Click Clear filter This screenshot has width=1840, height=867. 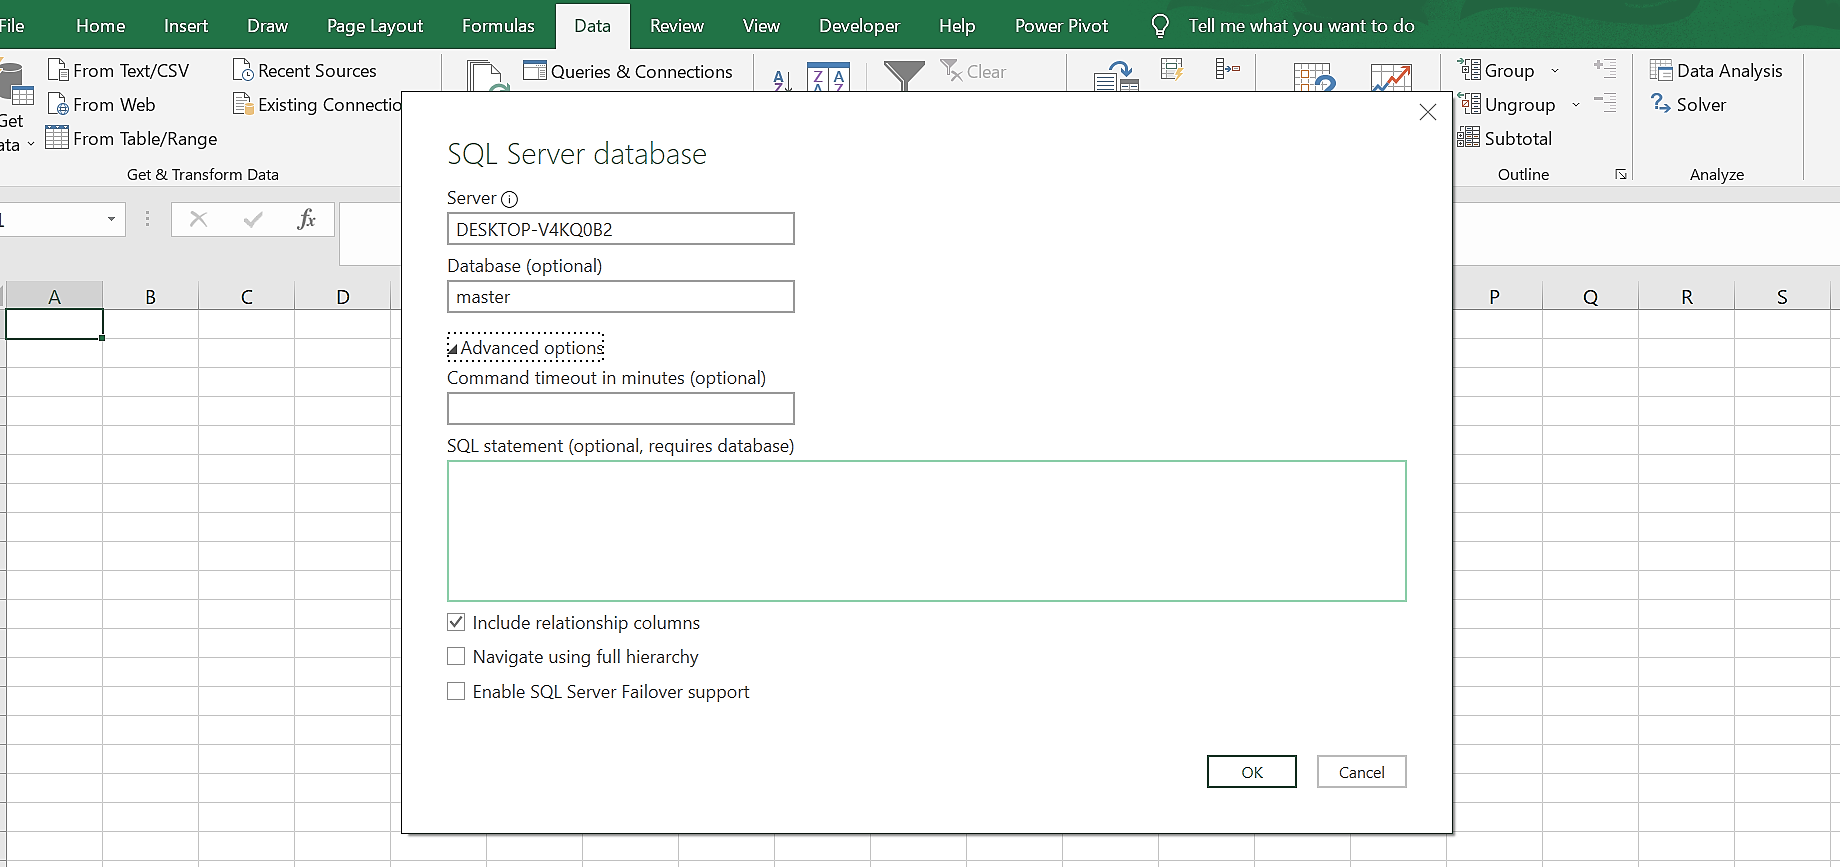[x=974, y=72]
